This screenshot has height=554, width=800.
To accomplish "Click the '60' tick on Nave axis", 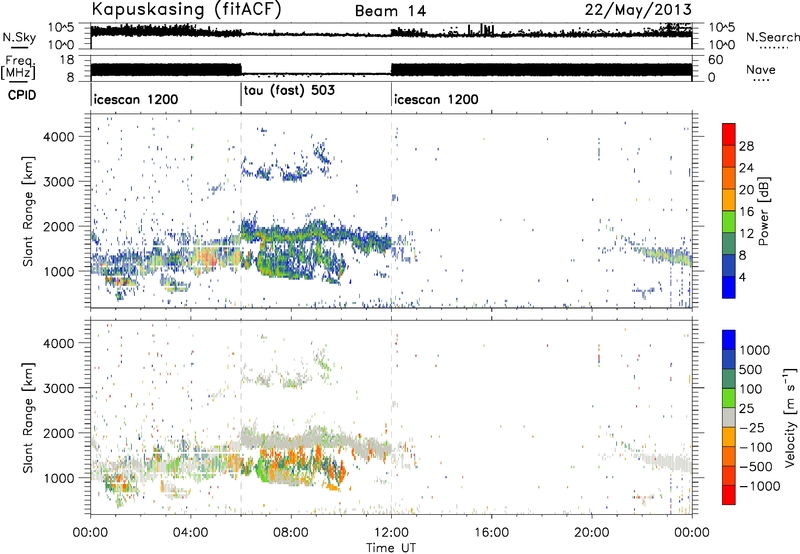I will click(716, 60).
